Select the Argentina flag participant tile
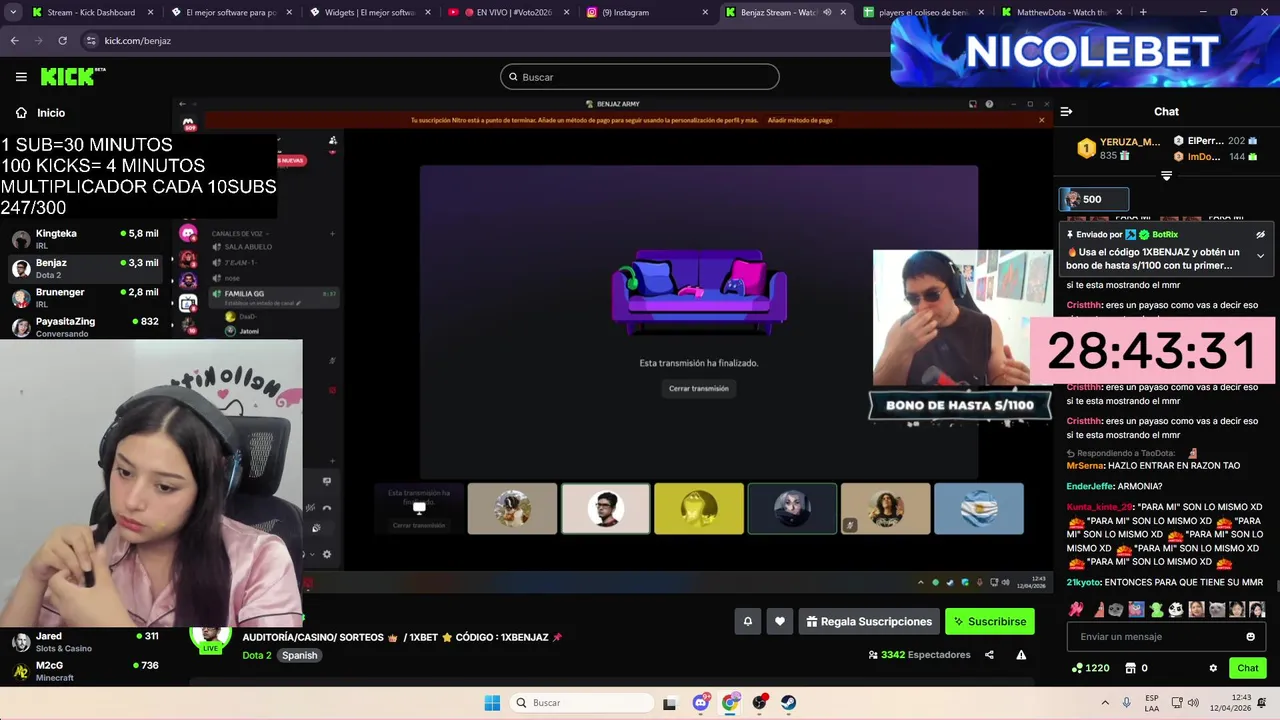The height and width of the screenshot is (720, 1280). click(979, 509)
